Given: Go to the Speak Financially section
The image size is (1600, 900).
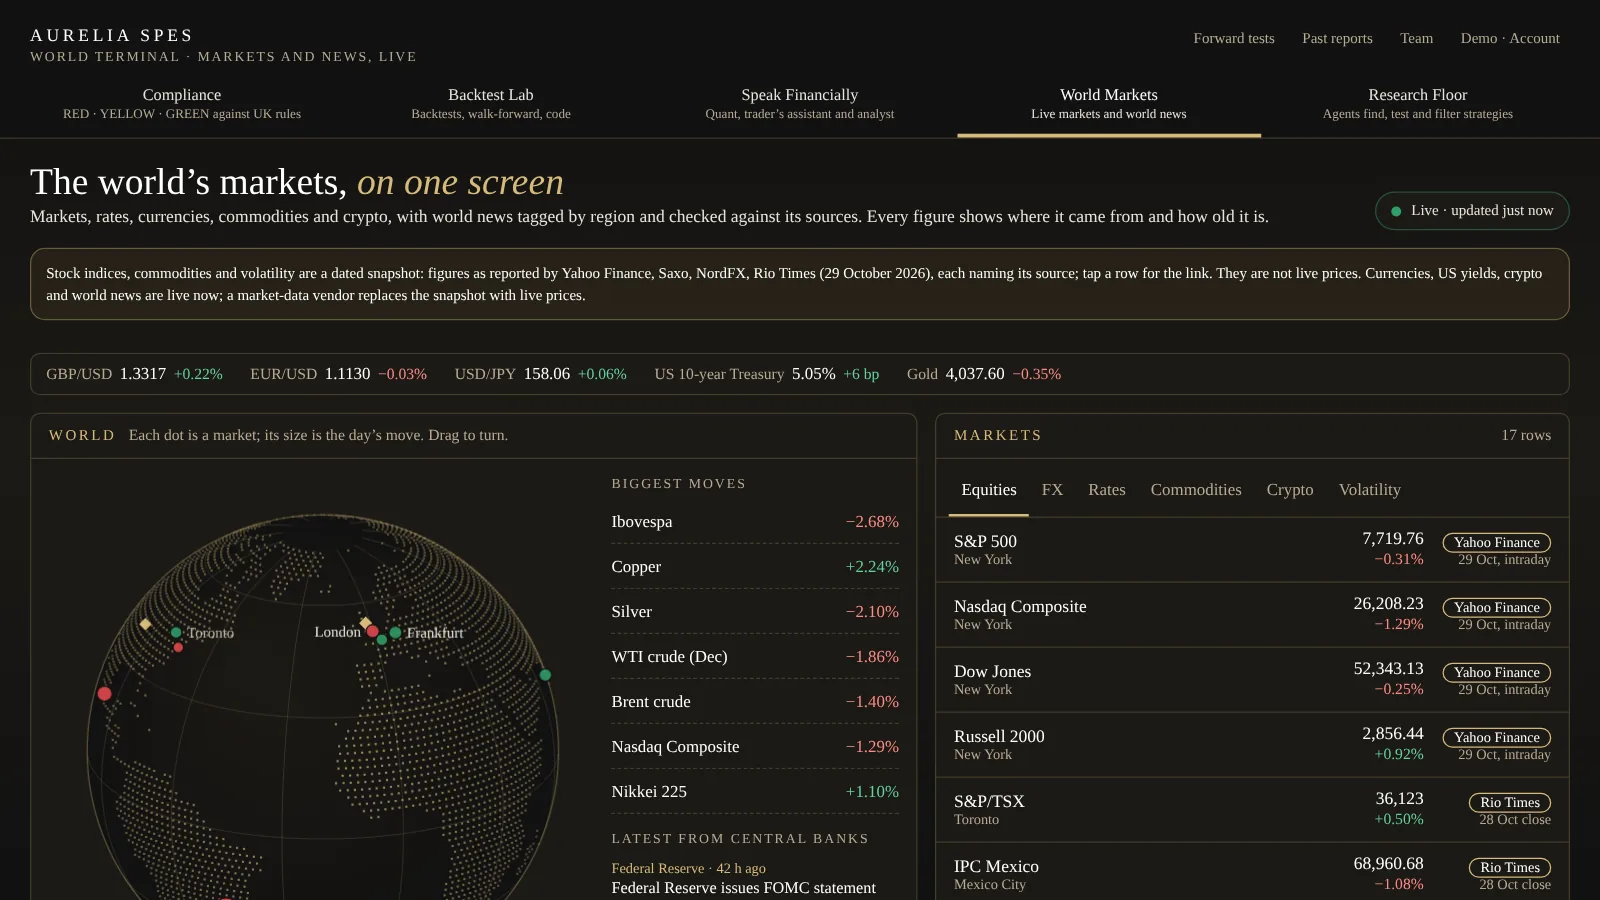Looking at the screenshot, I should [800, 104].
